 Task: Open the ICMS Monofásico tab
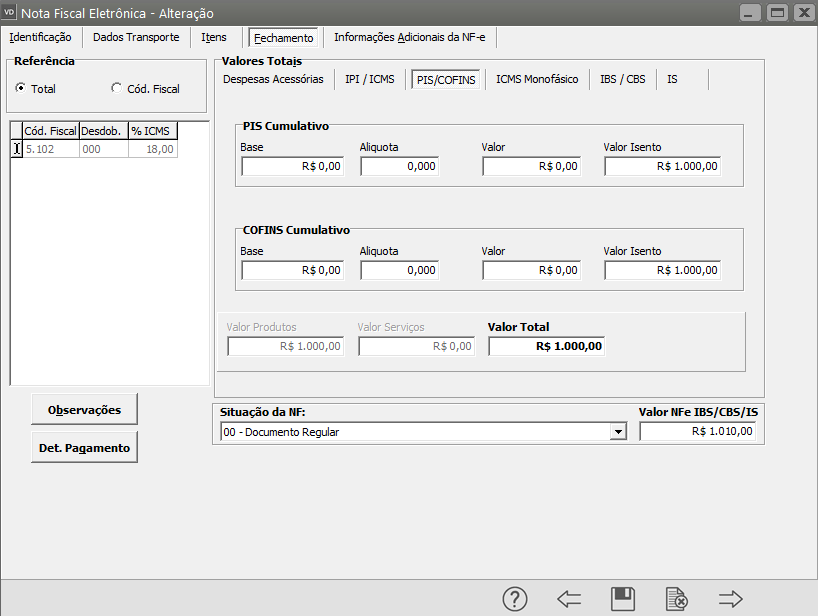(x=537, y=79)
